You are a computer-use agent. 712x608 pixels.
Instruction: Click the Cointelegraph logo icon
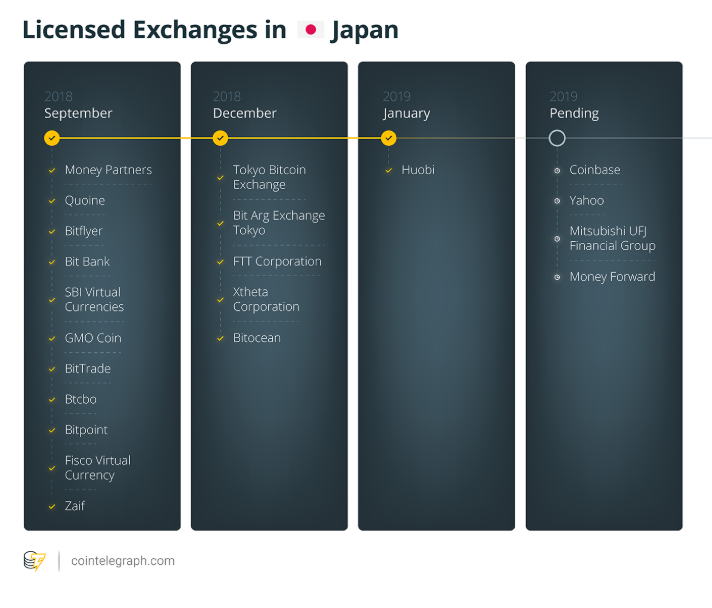[x=35, y=561]
